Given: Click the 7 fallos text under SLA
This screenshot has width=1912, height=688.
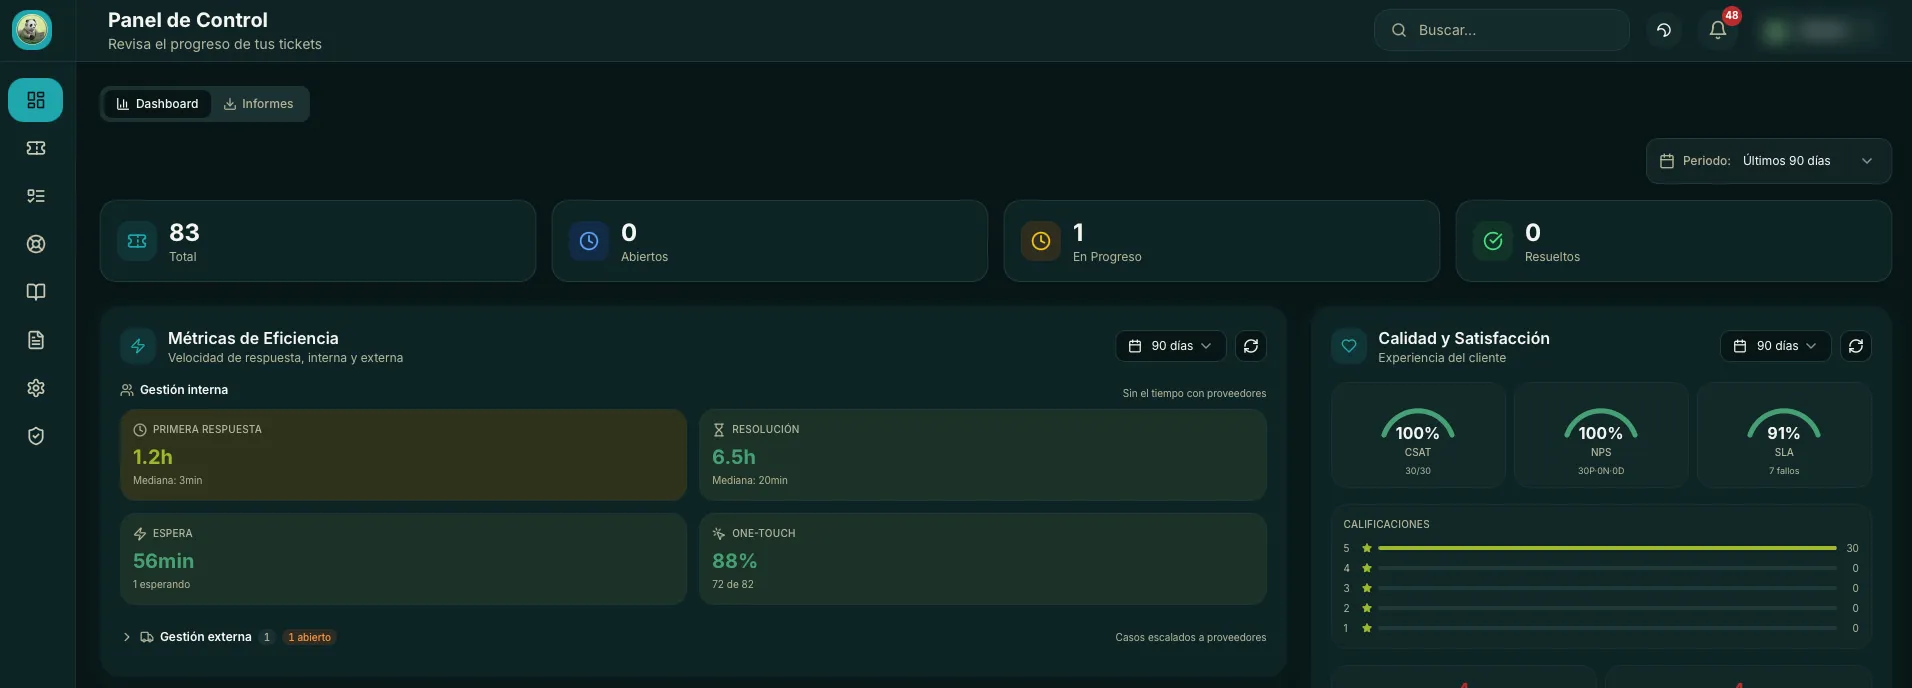Looking at the screenshot, I should coord(1784,471).
